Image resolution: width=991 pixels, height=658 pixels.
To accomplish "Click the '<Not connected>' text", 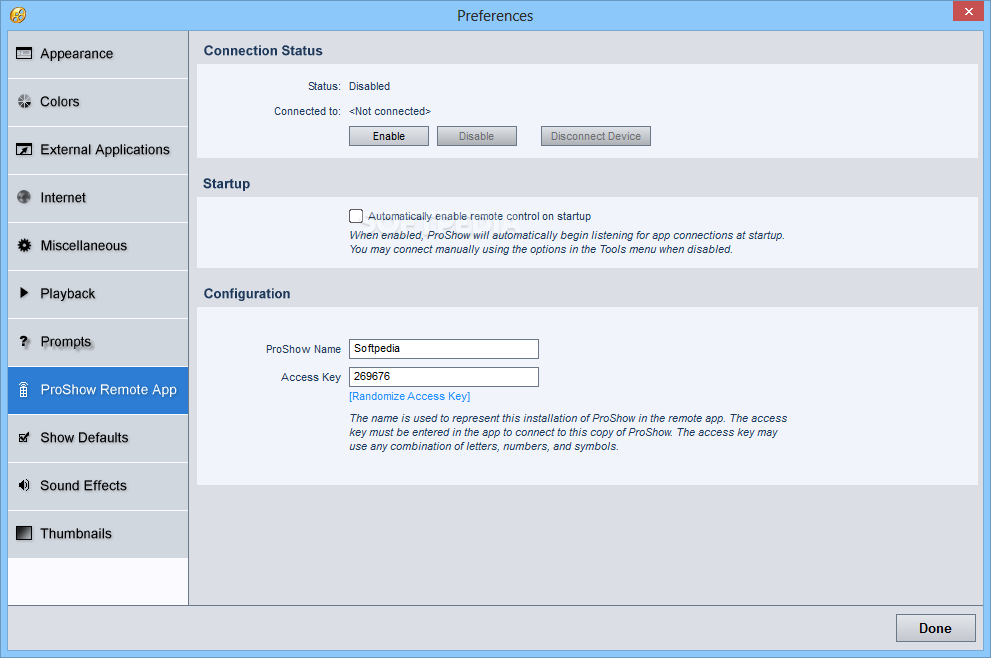I will (390, 111).
